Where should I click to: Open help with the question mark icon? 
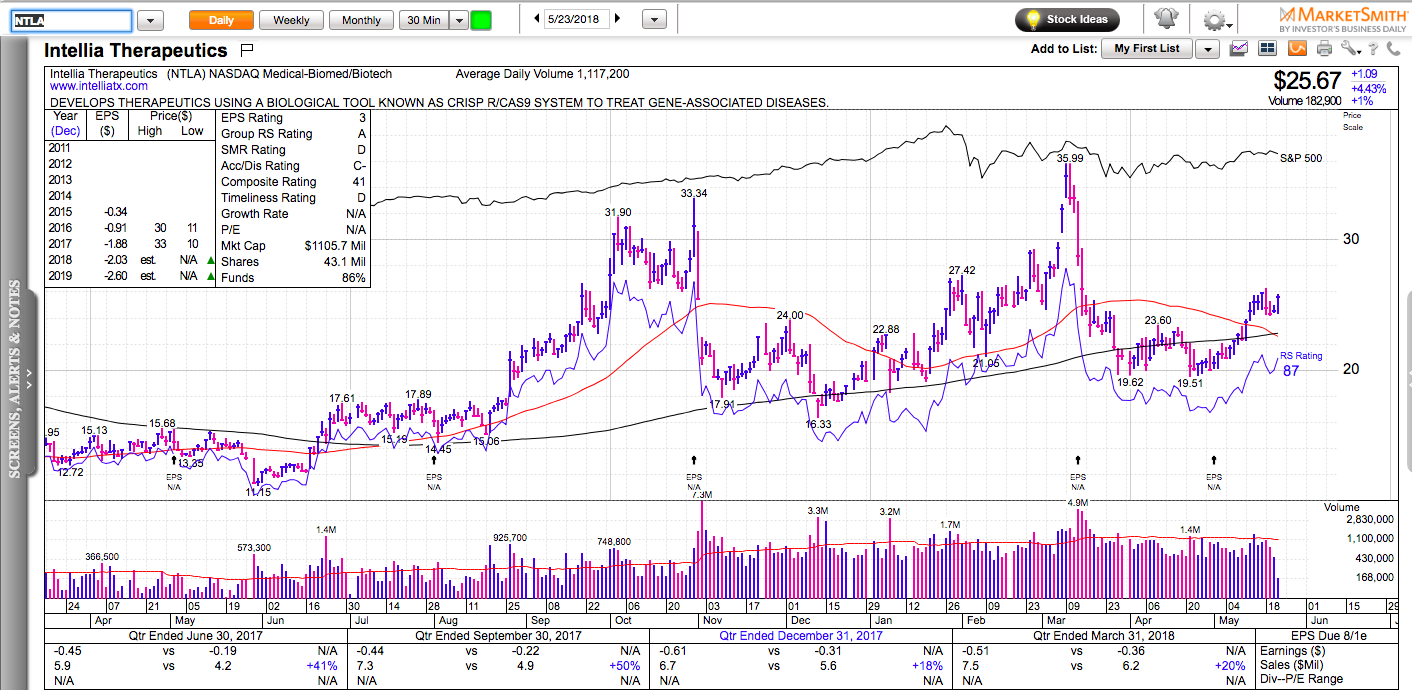pyautogui.click(x=1374, y=48)
